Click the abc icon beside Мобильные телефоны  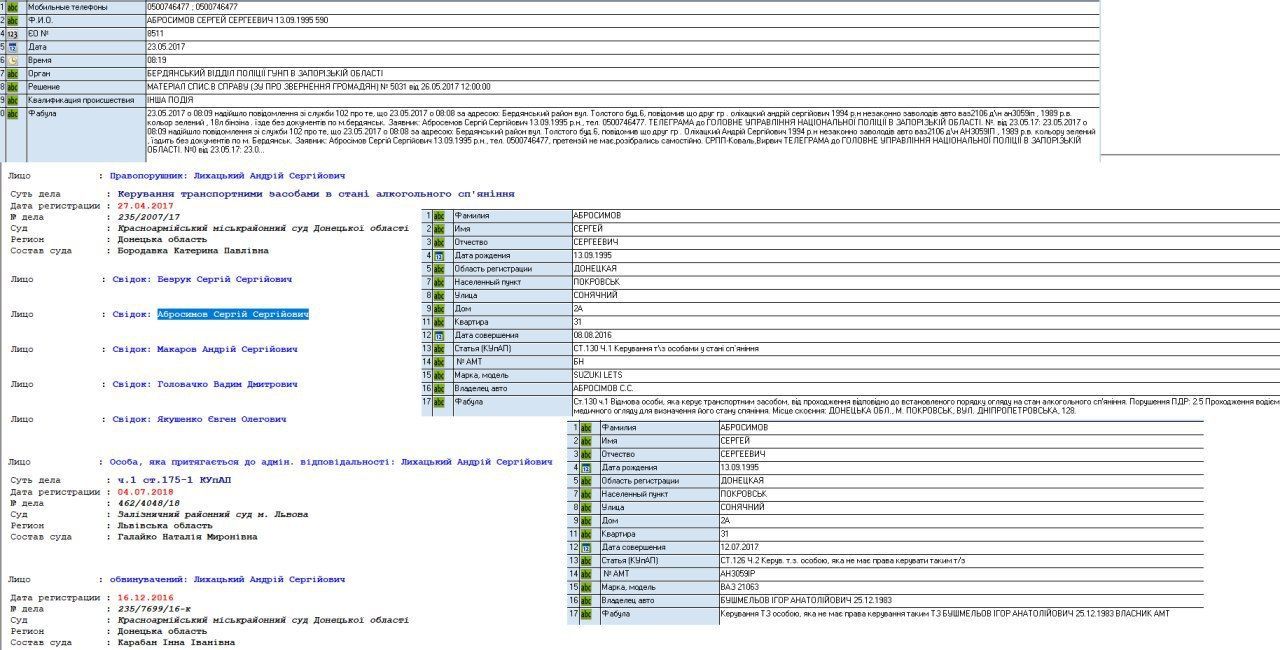point(13,7)
